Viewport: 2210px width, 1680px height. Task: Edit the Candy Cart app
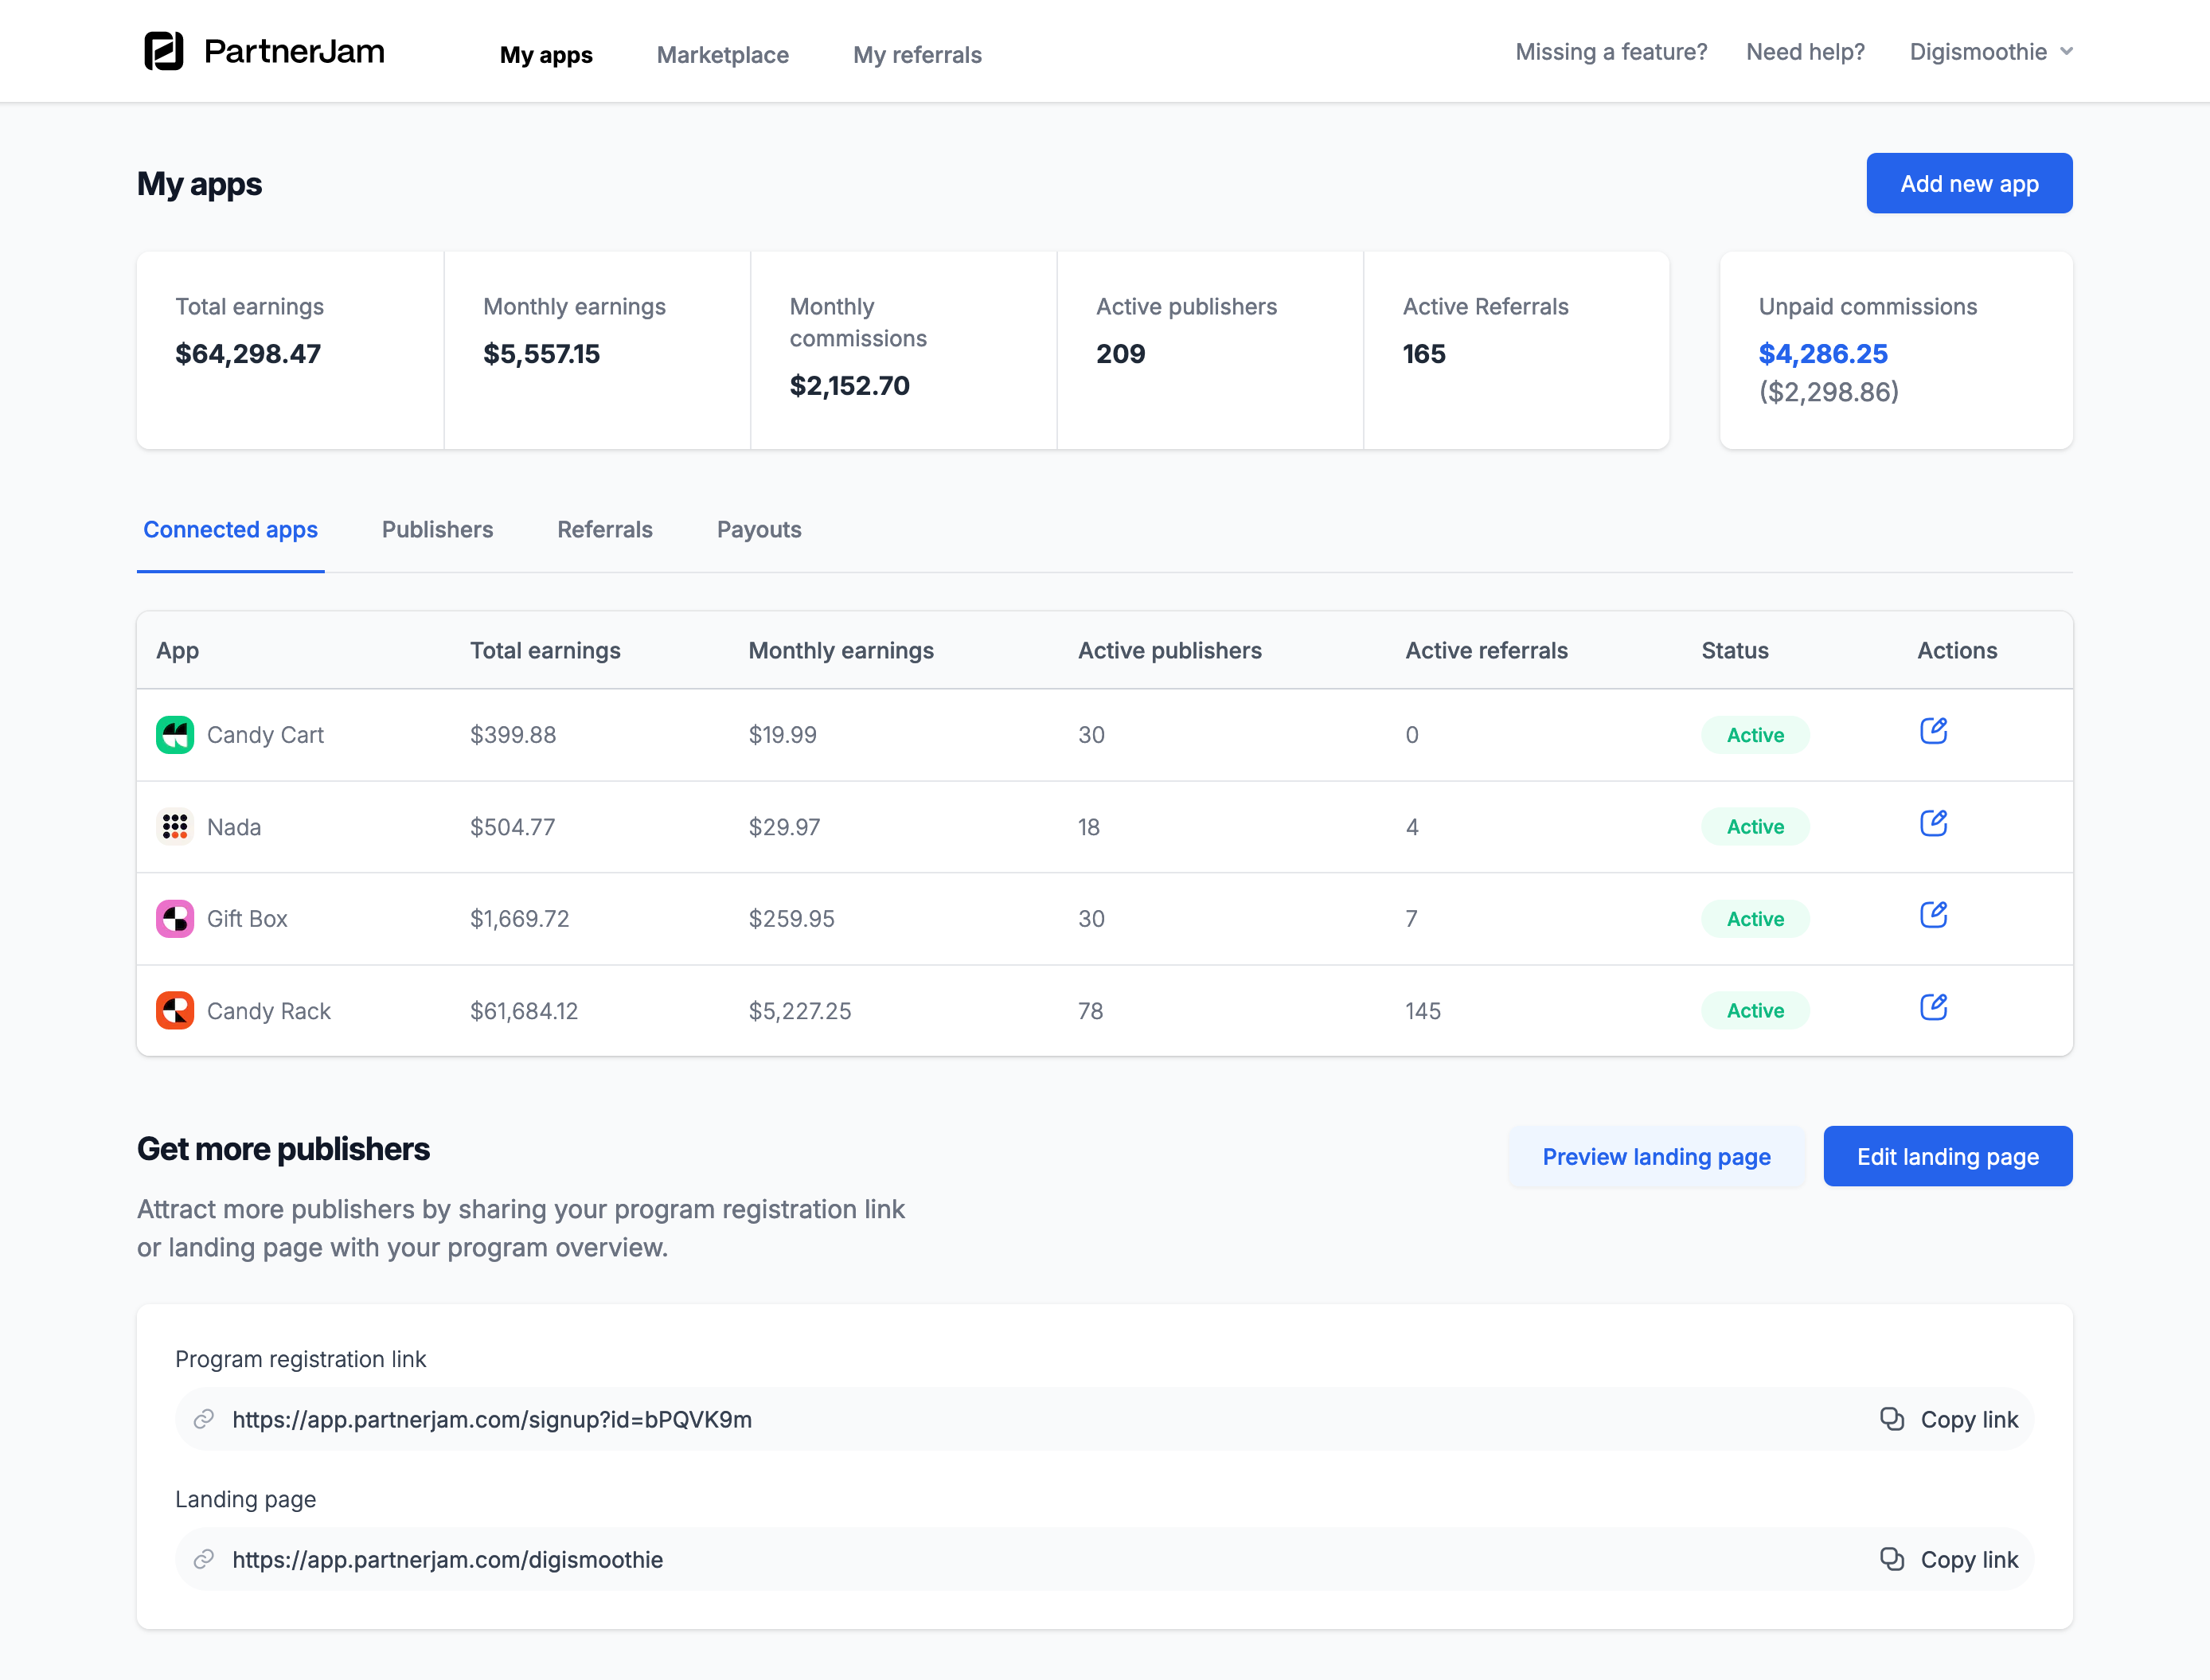coord(1932,731)
